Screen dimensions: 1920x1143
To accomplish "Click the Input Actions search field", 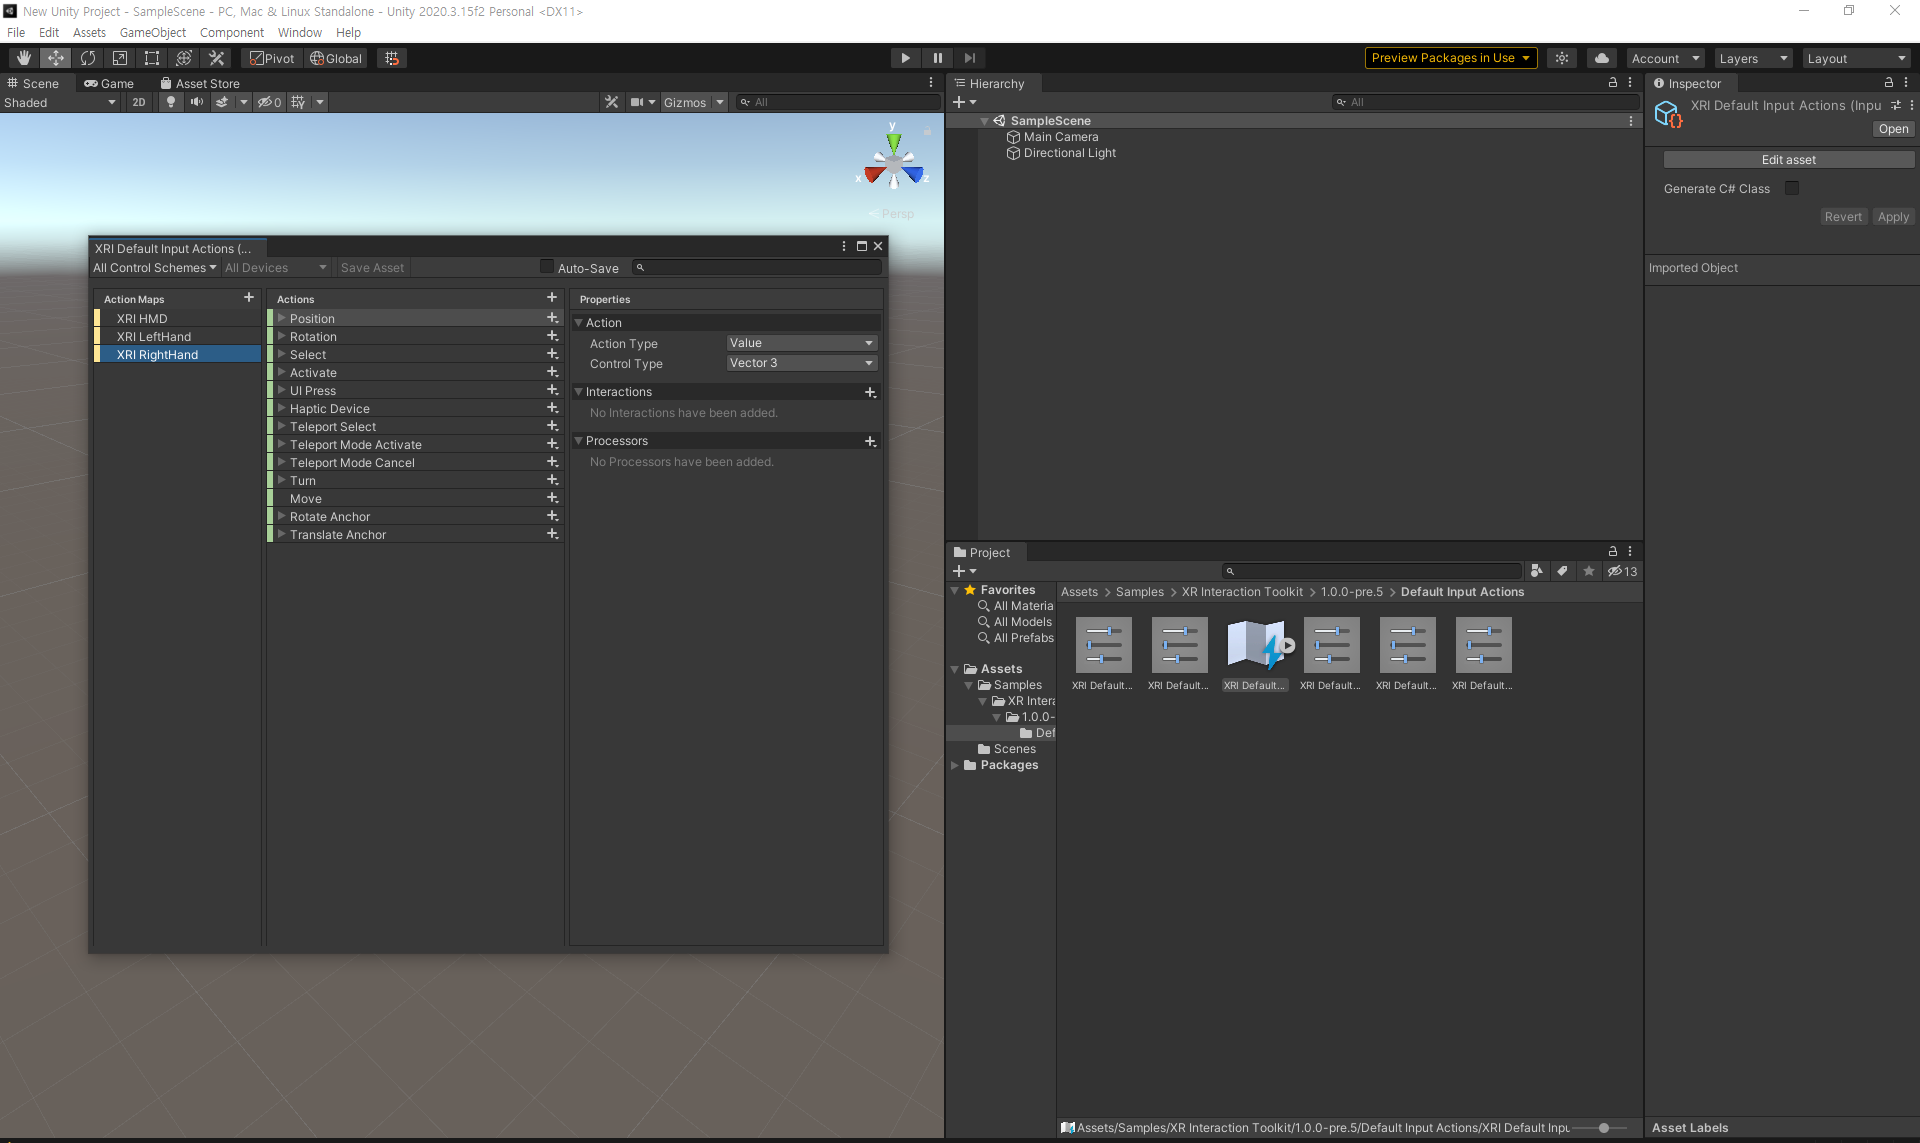I will pyautogui.click(x=758, y=267).
